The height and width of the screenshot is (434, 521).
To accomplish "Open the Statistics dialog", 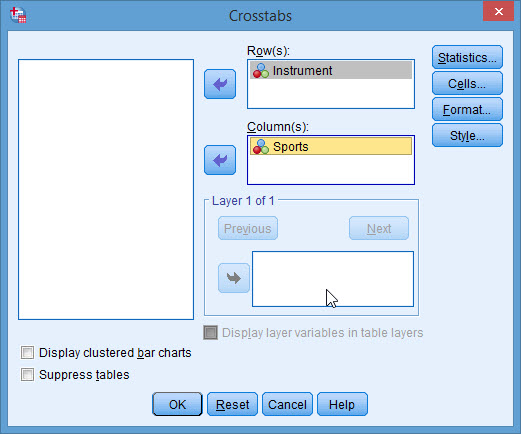I will click(x=467, y=57).
